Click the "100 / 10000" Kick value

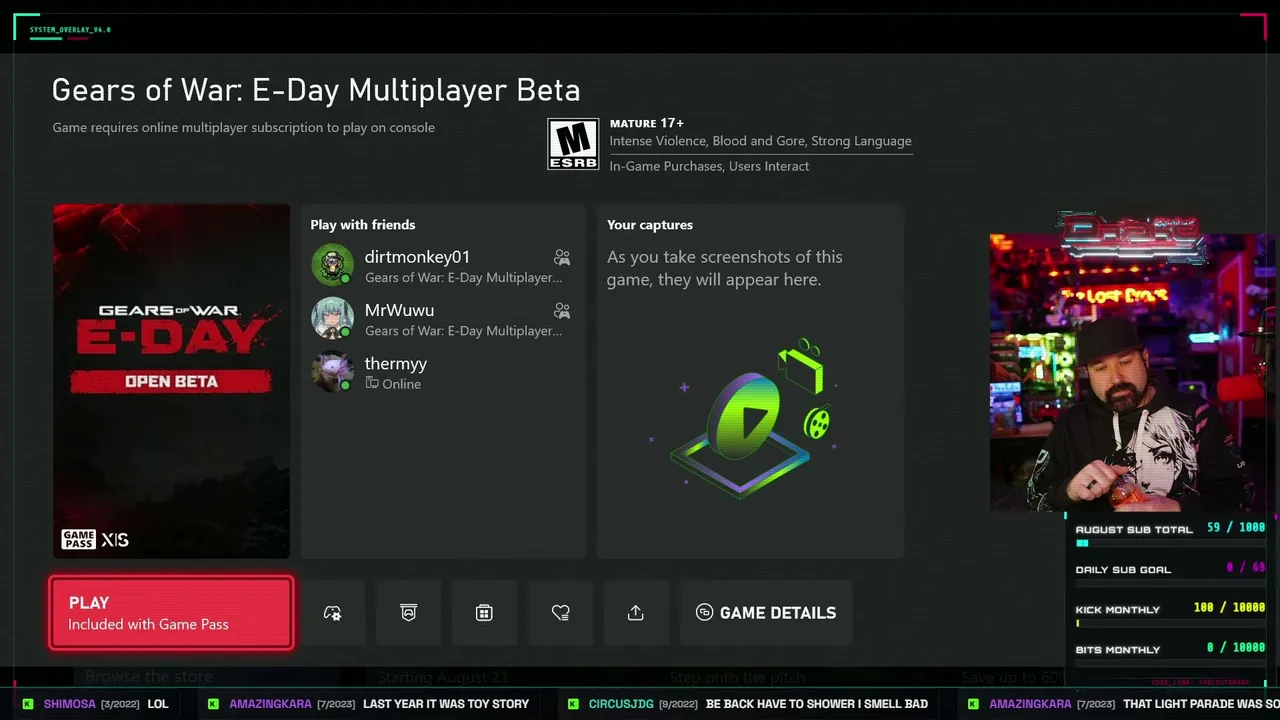[1229, 608]
